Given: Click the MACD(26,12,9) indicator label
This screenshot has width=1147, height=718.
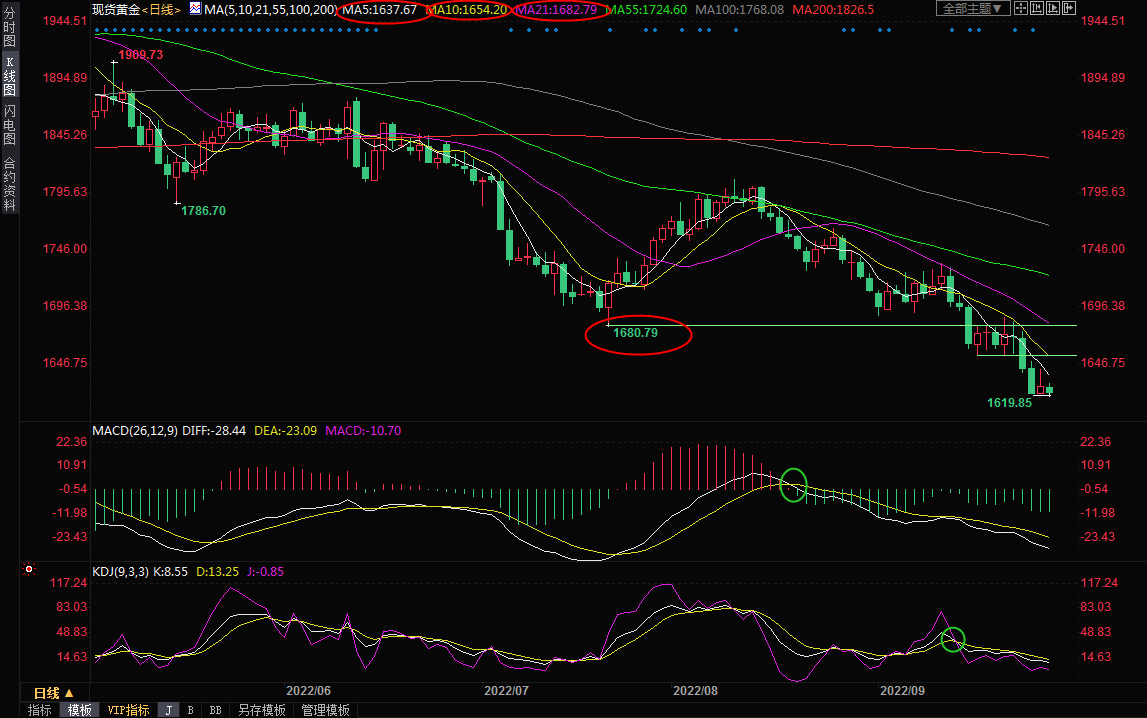Looking at the screenshot, I should [137, 431].
